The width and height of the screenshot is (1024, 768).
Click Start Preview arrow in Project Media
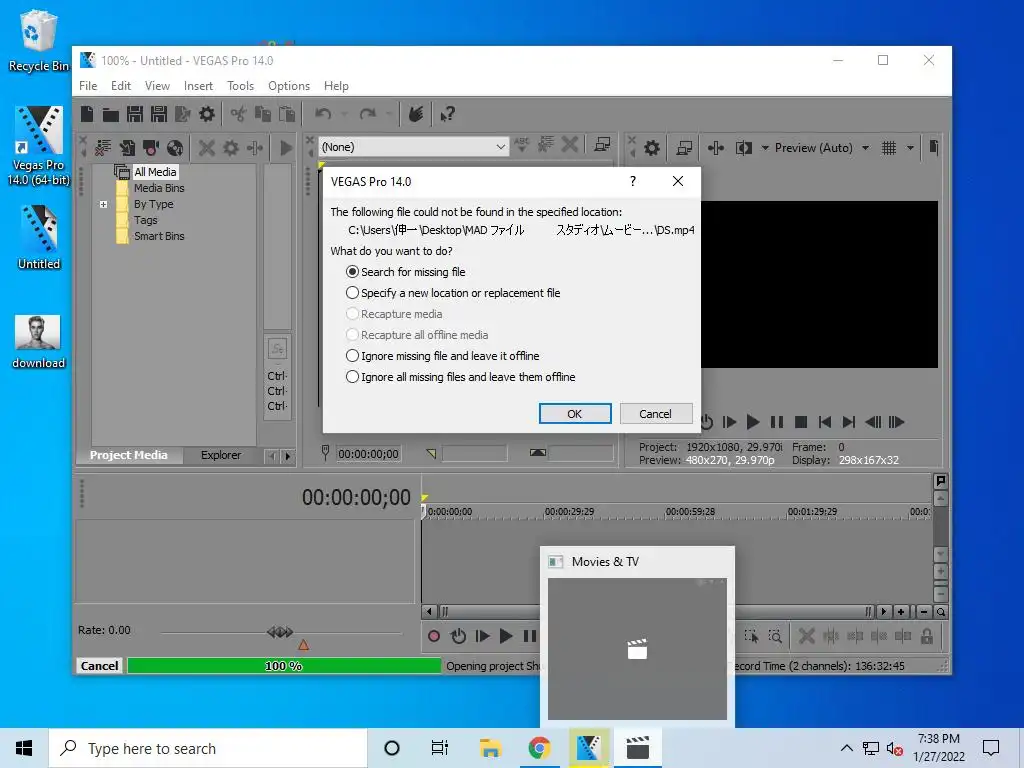coord(286,148)
